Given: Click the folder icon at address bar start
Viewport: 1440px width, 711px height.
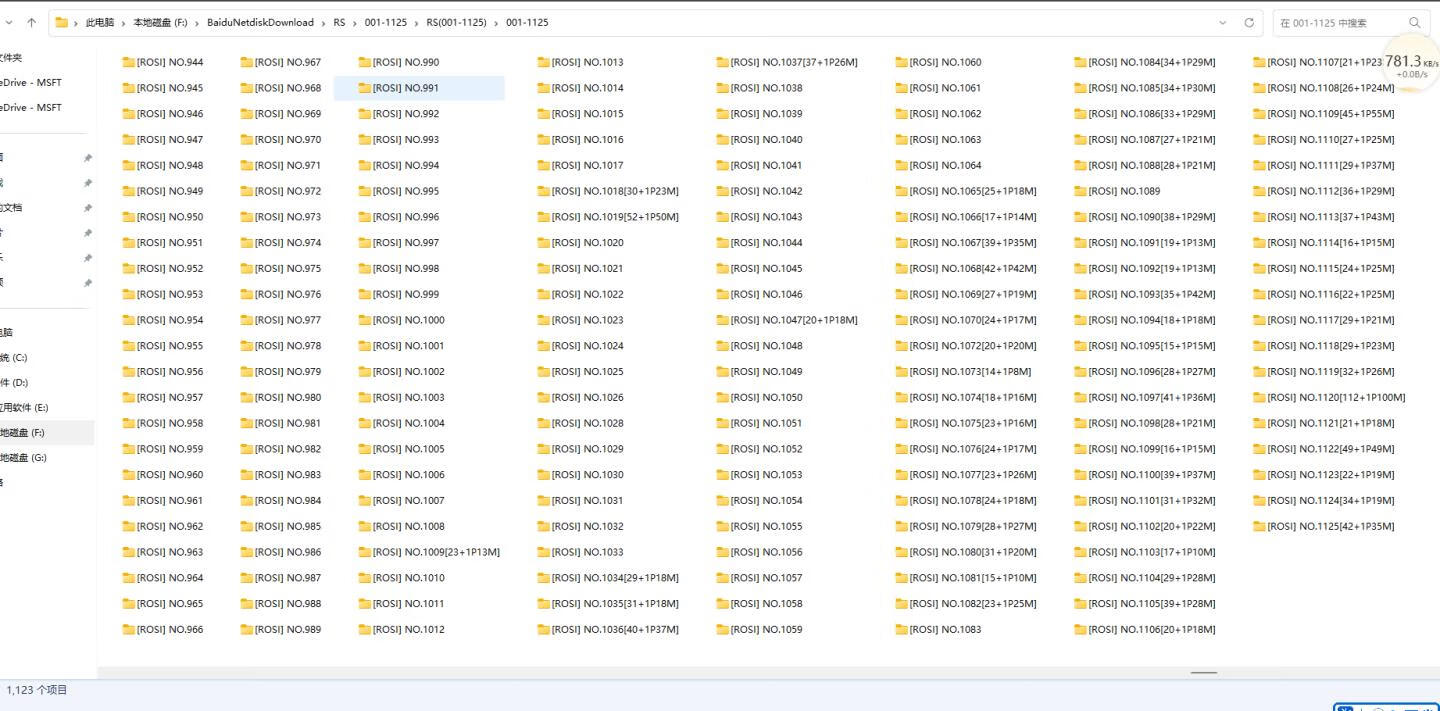Looking at the screenshot, I should coord(62,22).
